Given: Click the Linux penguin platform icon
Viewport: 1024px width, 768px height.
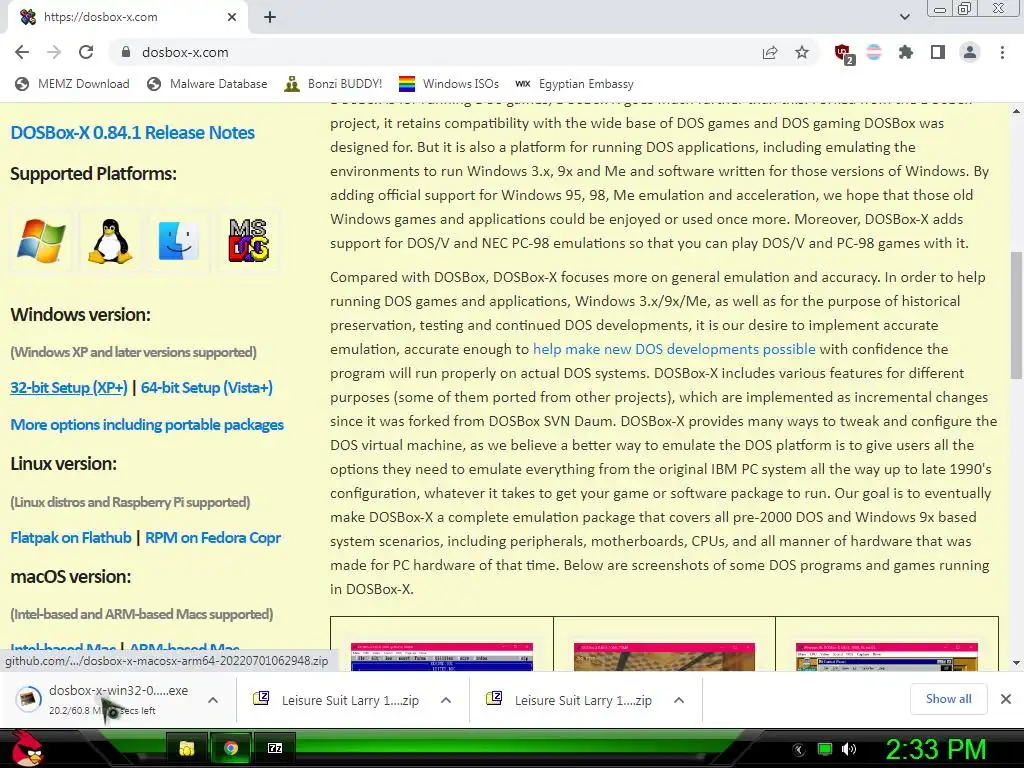Looking at the screenshot, I should coord(110,241).
